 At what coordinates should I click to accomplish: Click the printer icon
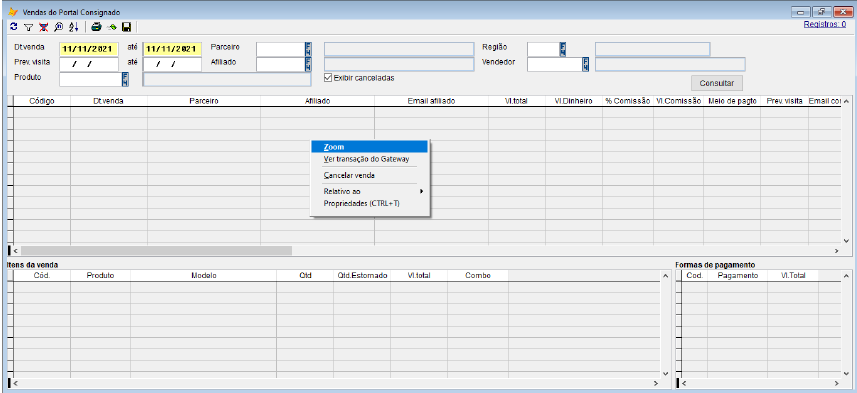point(96,26)
